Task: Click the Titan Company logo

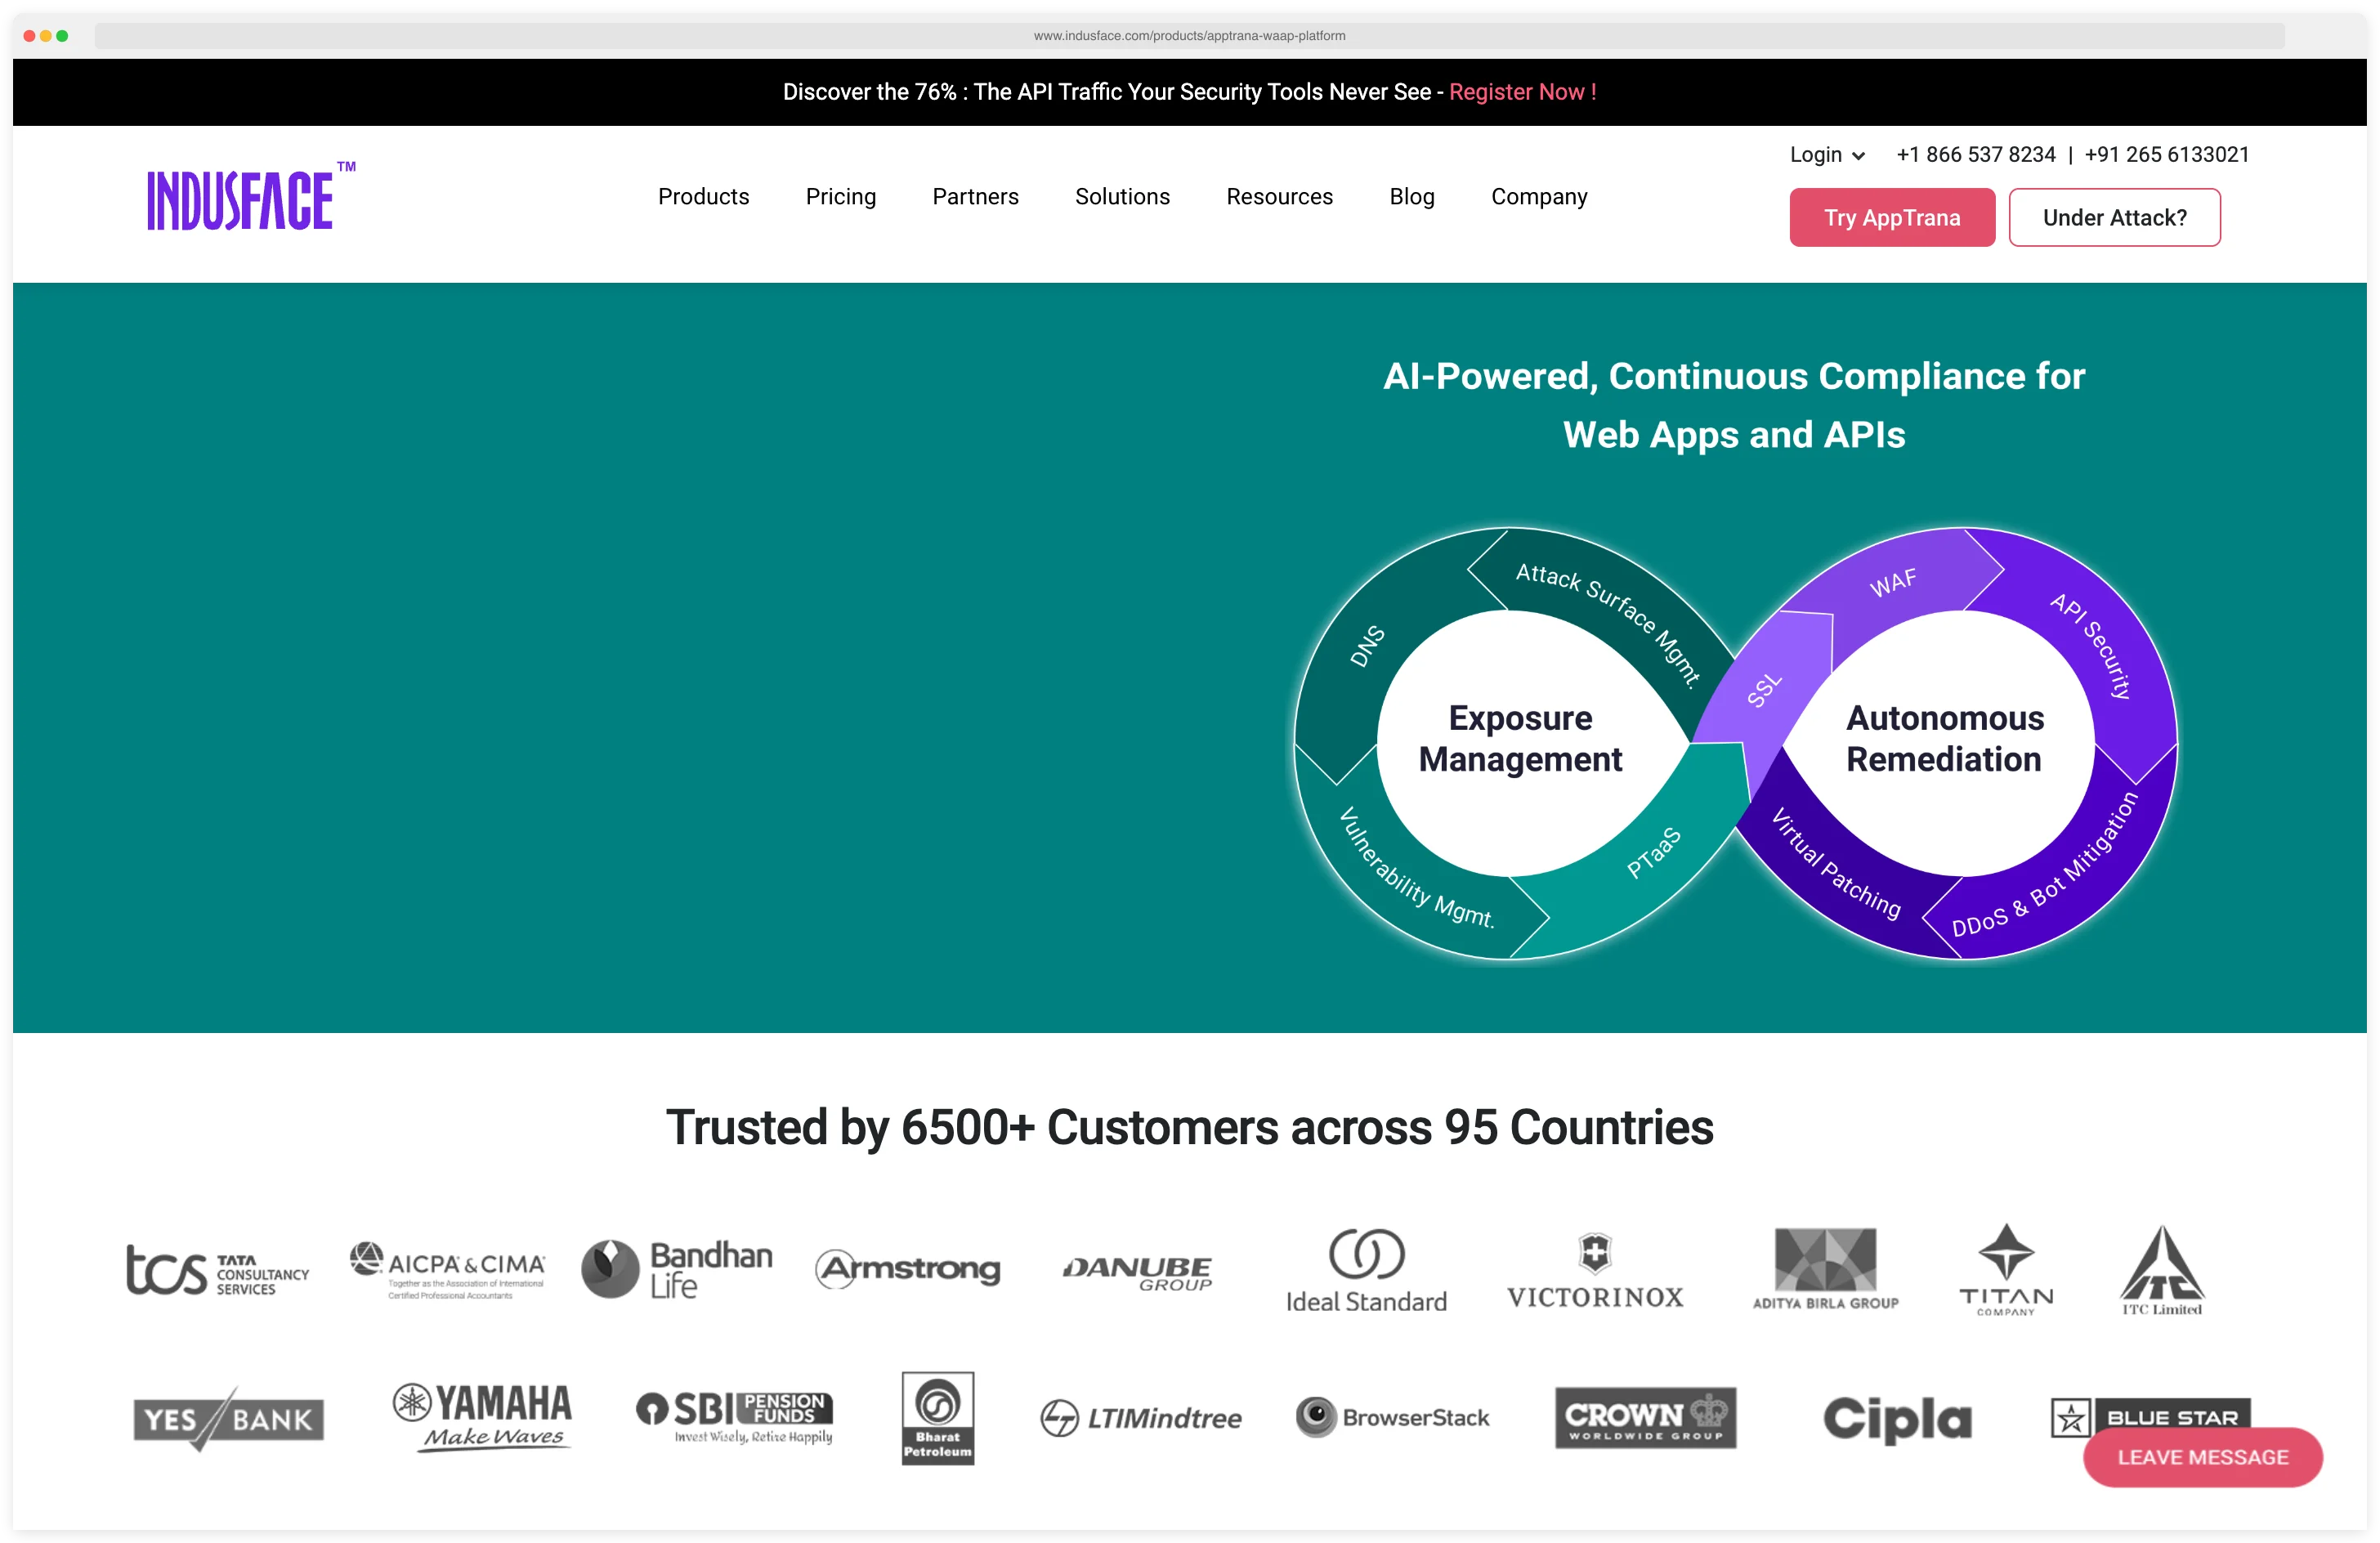Action: 2007,1271
